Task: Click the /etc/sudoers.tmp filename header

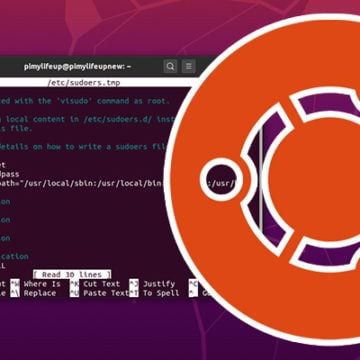Action: pyautogui.click(x=84, y=83)
